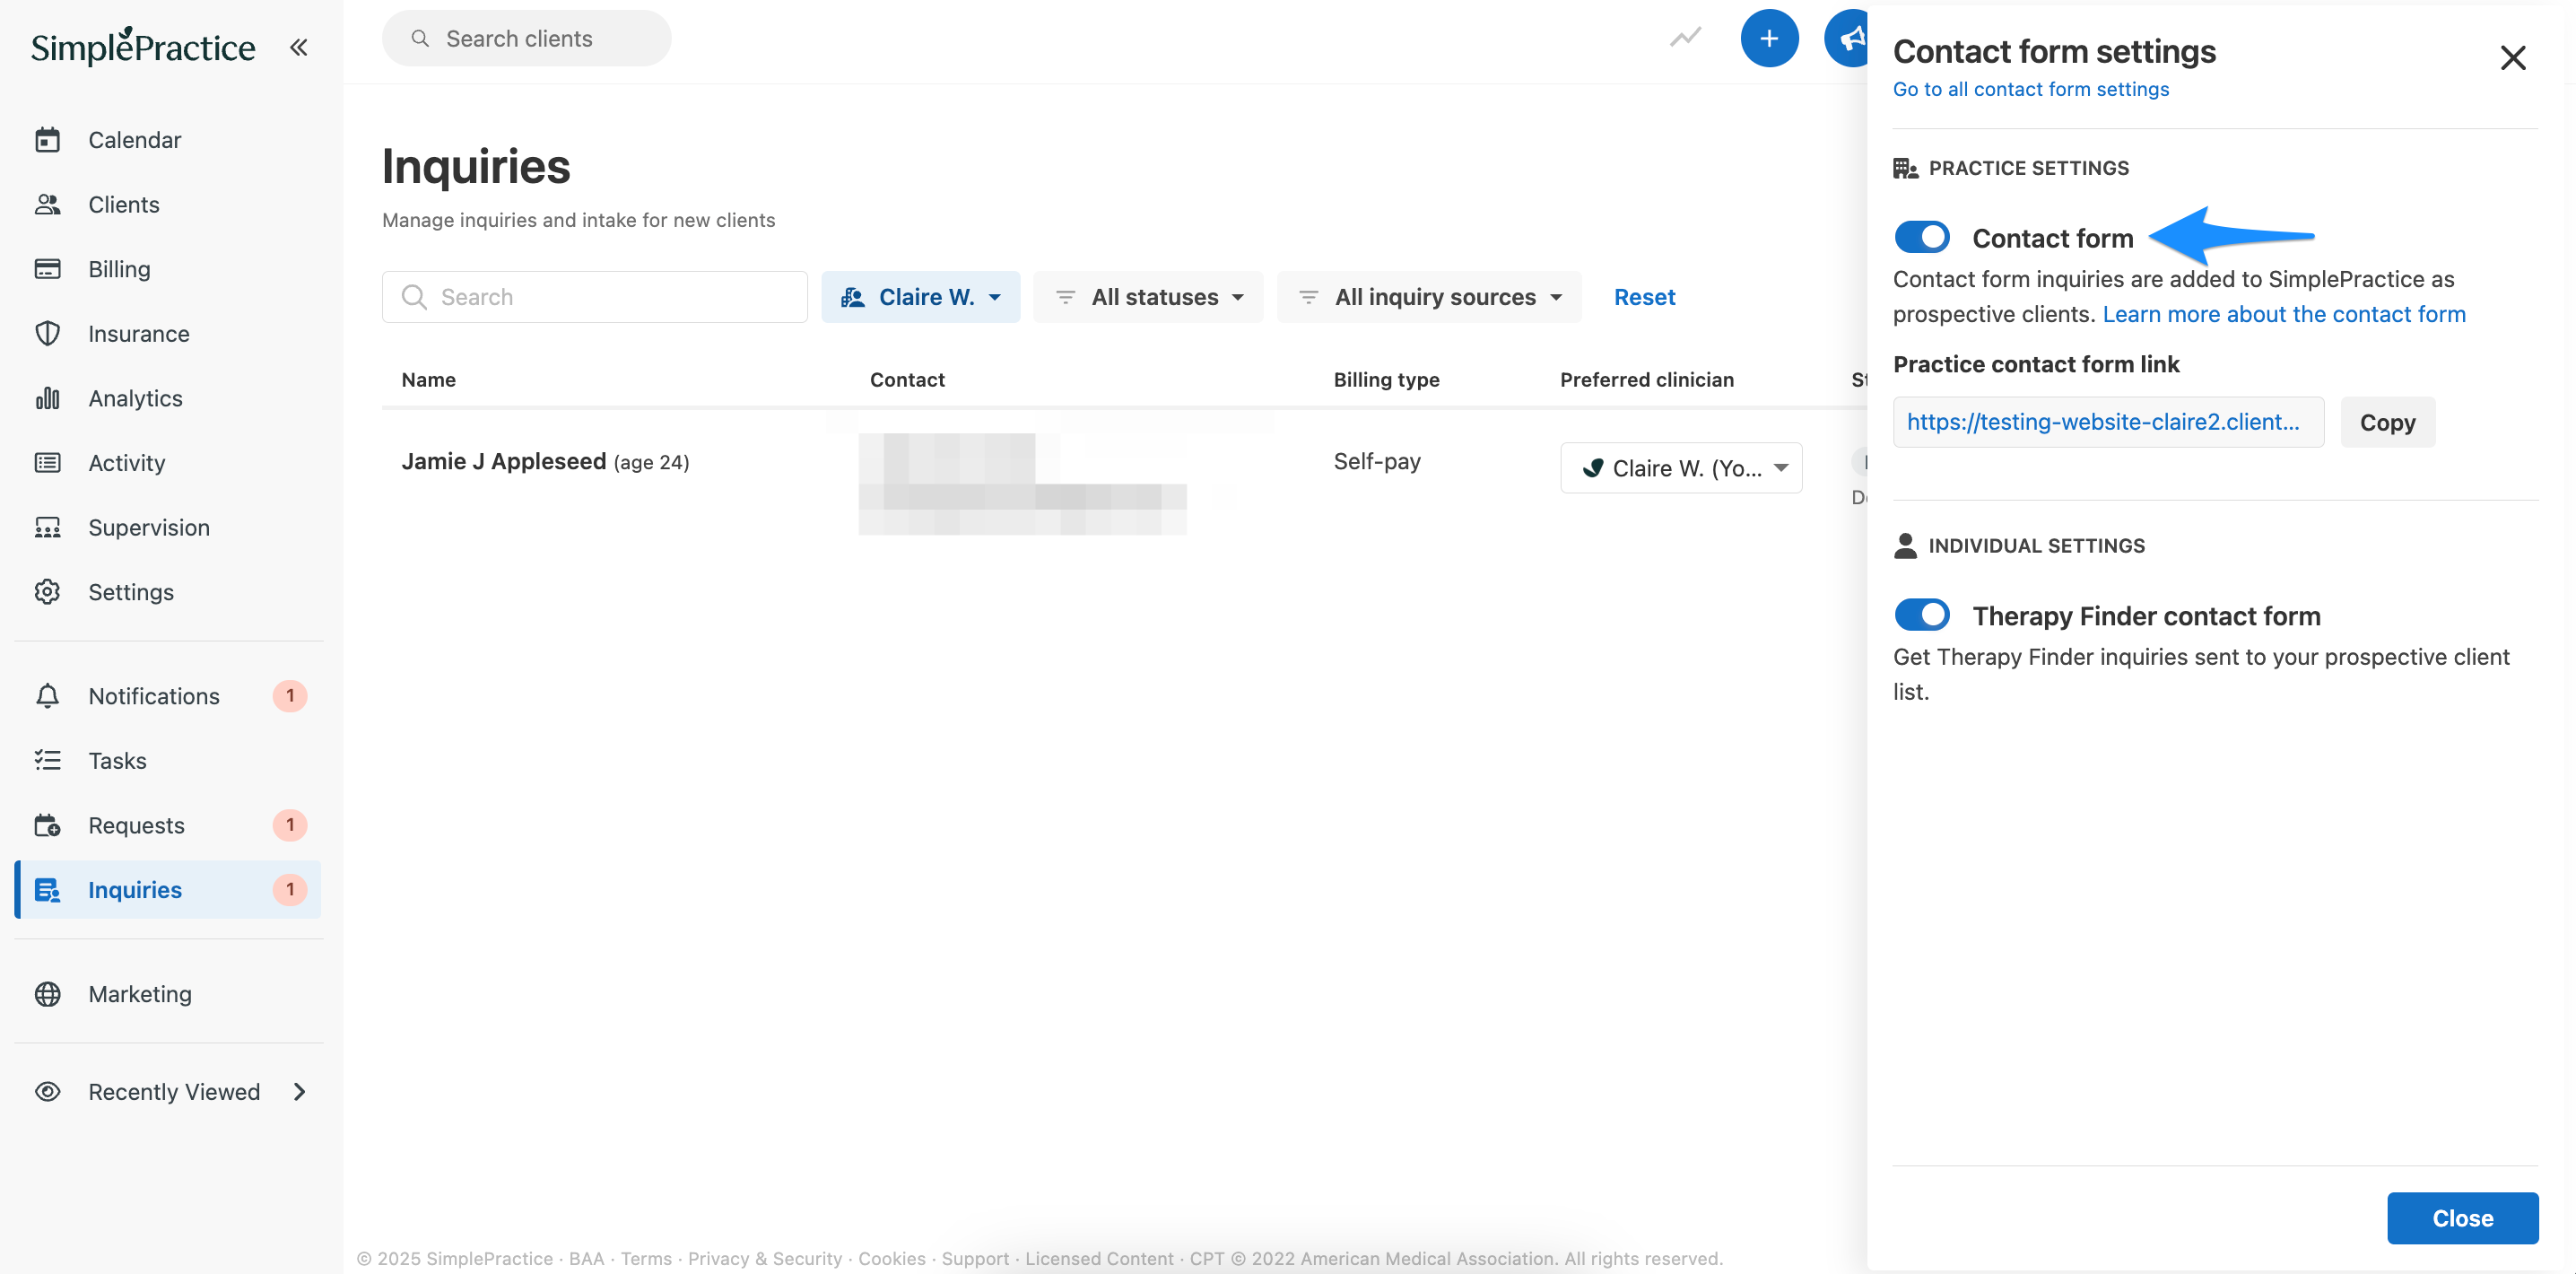Click the Contact column header
The height and width of the screenshot is (1274, 2576).
point(907,379)
